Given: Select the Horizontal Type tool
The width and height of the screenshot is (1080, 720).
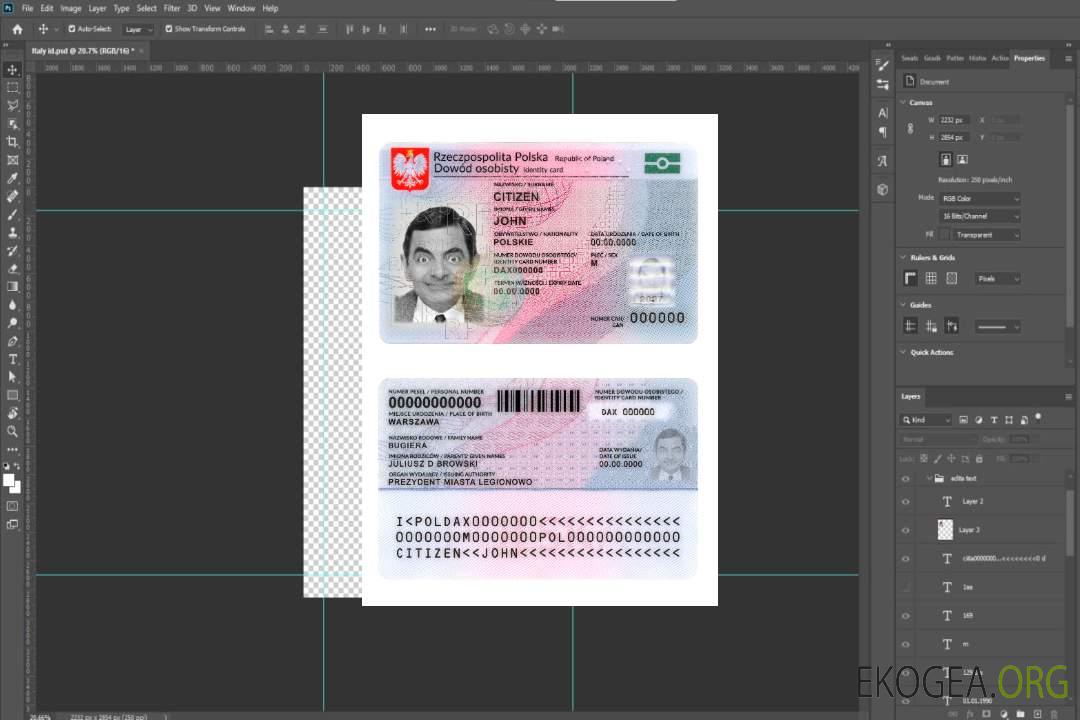Looking at the screenshot, I should point(12,359).
